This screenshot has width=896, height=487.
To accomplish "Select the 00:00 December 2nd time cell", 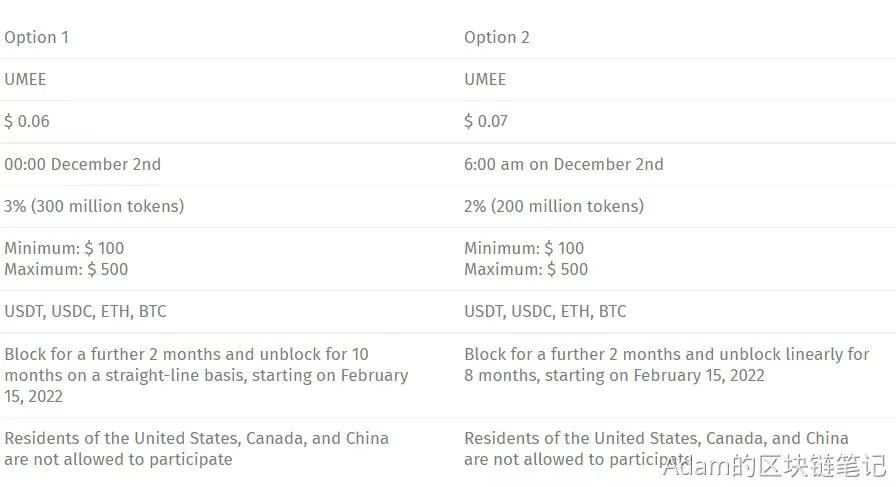I will [x=82, y=164].
